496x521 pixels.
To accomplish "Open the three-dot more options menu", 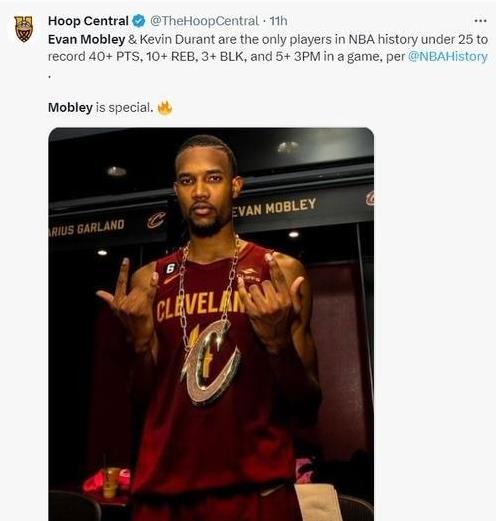I will [x=480, y=21].
